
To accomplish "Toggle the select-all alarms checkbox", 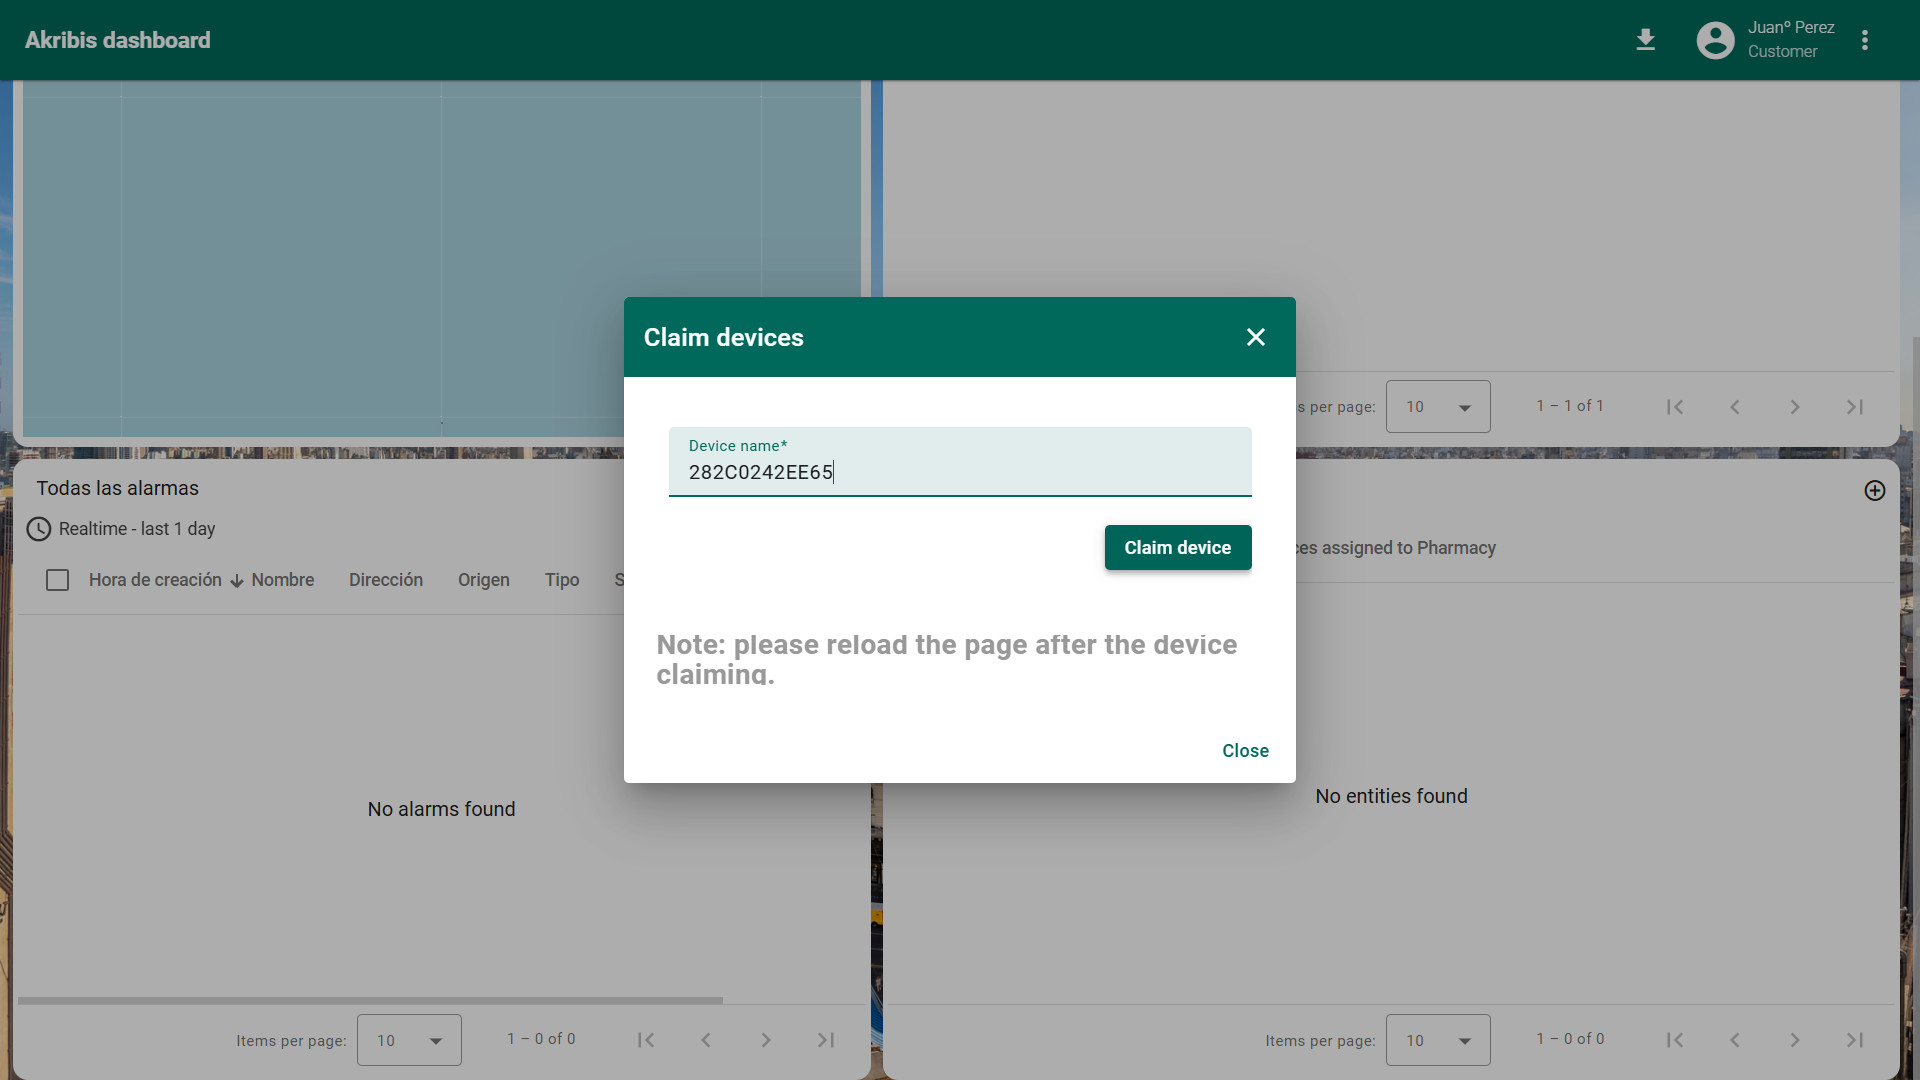I will 58,580.
